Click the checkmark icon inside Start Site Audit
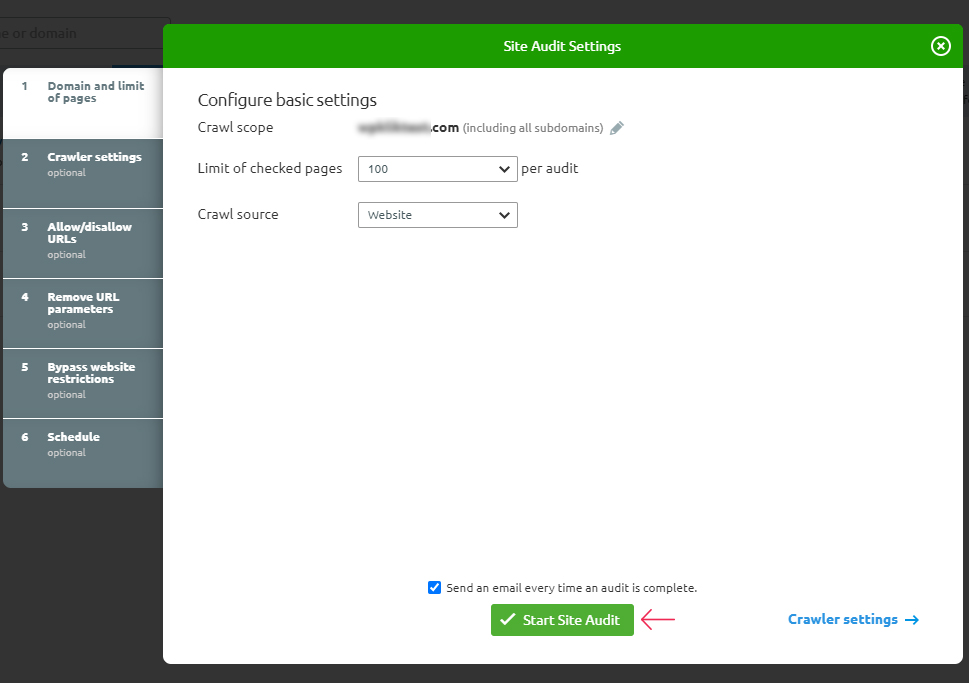 [508, 620]
